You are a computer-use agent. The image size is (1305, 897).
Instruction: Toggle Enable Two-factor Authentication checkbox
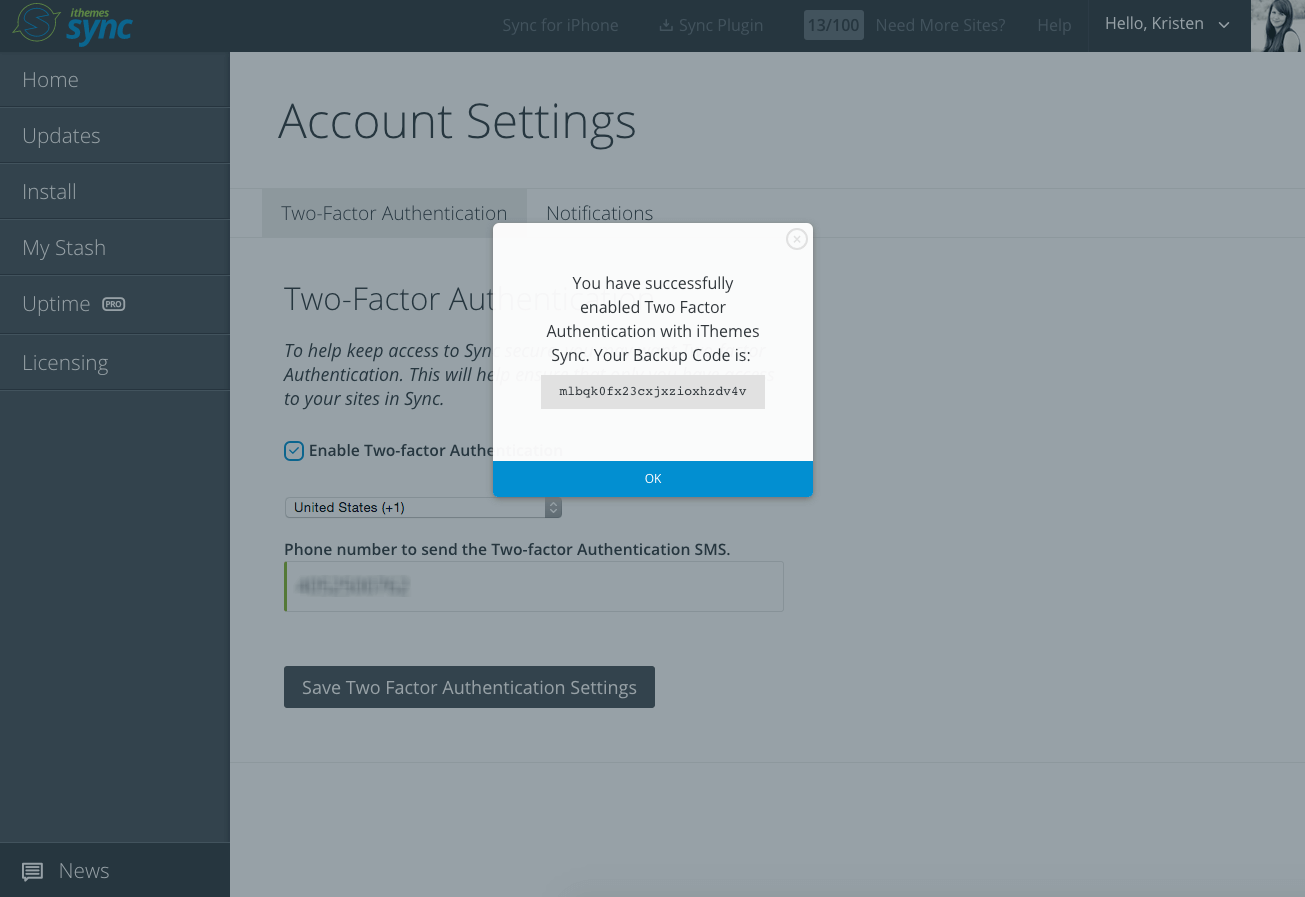tap(294, 451)
